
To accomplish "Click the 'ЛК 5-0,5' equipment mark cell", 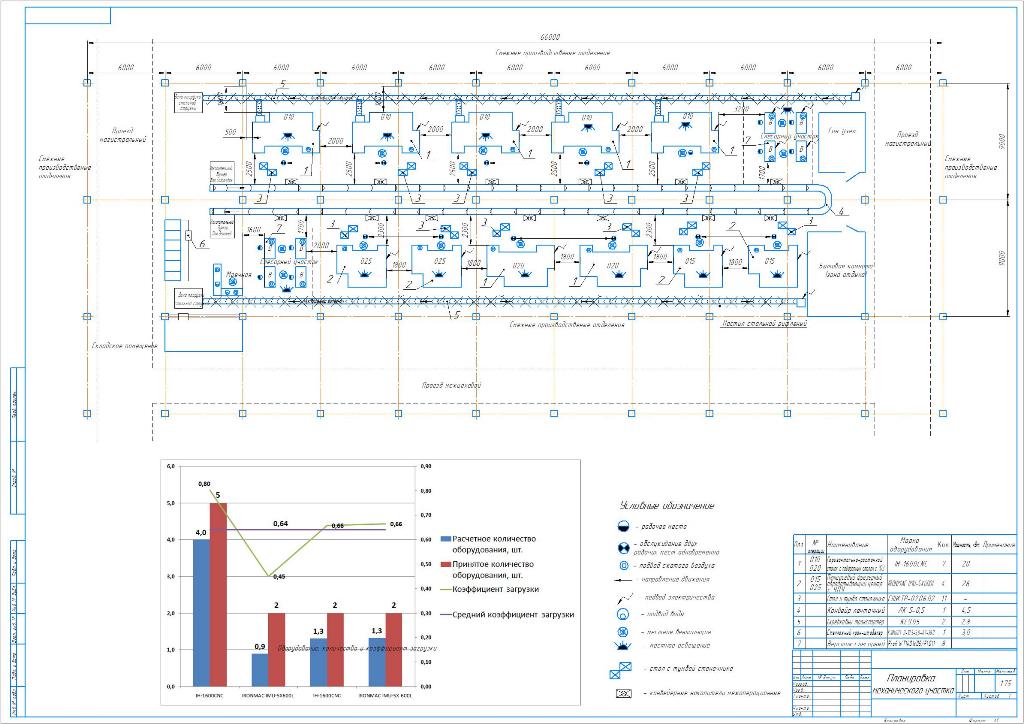I will [x=910, y=610].
